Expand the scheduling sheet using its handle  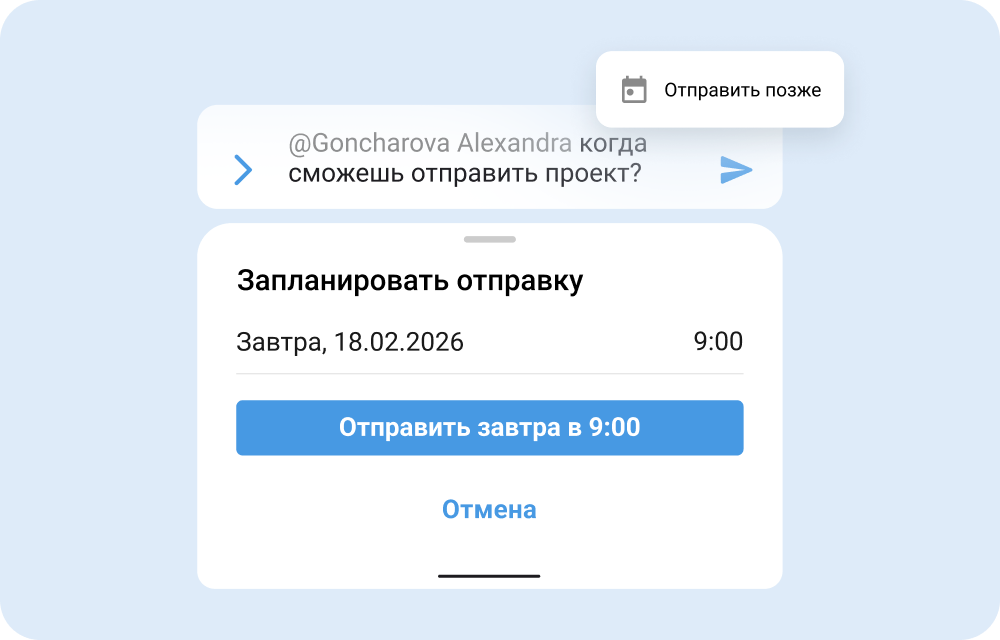click(490, 240)
